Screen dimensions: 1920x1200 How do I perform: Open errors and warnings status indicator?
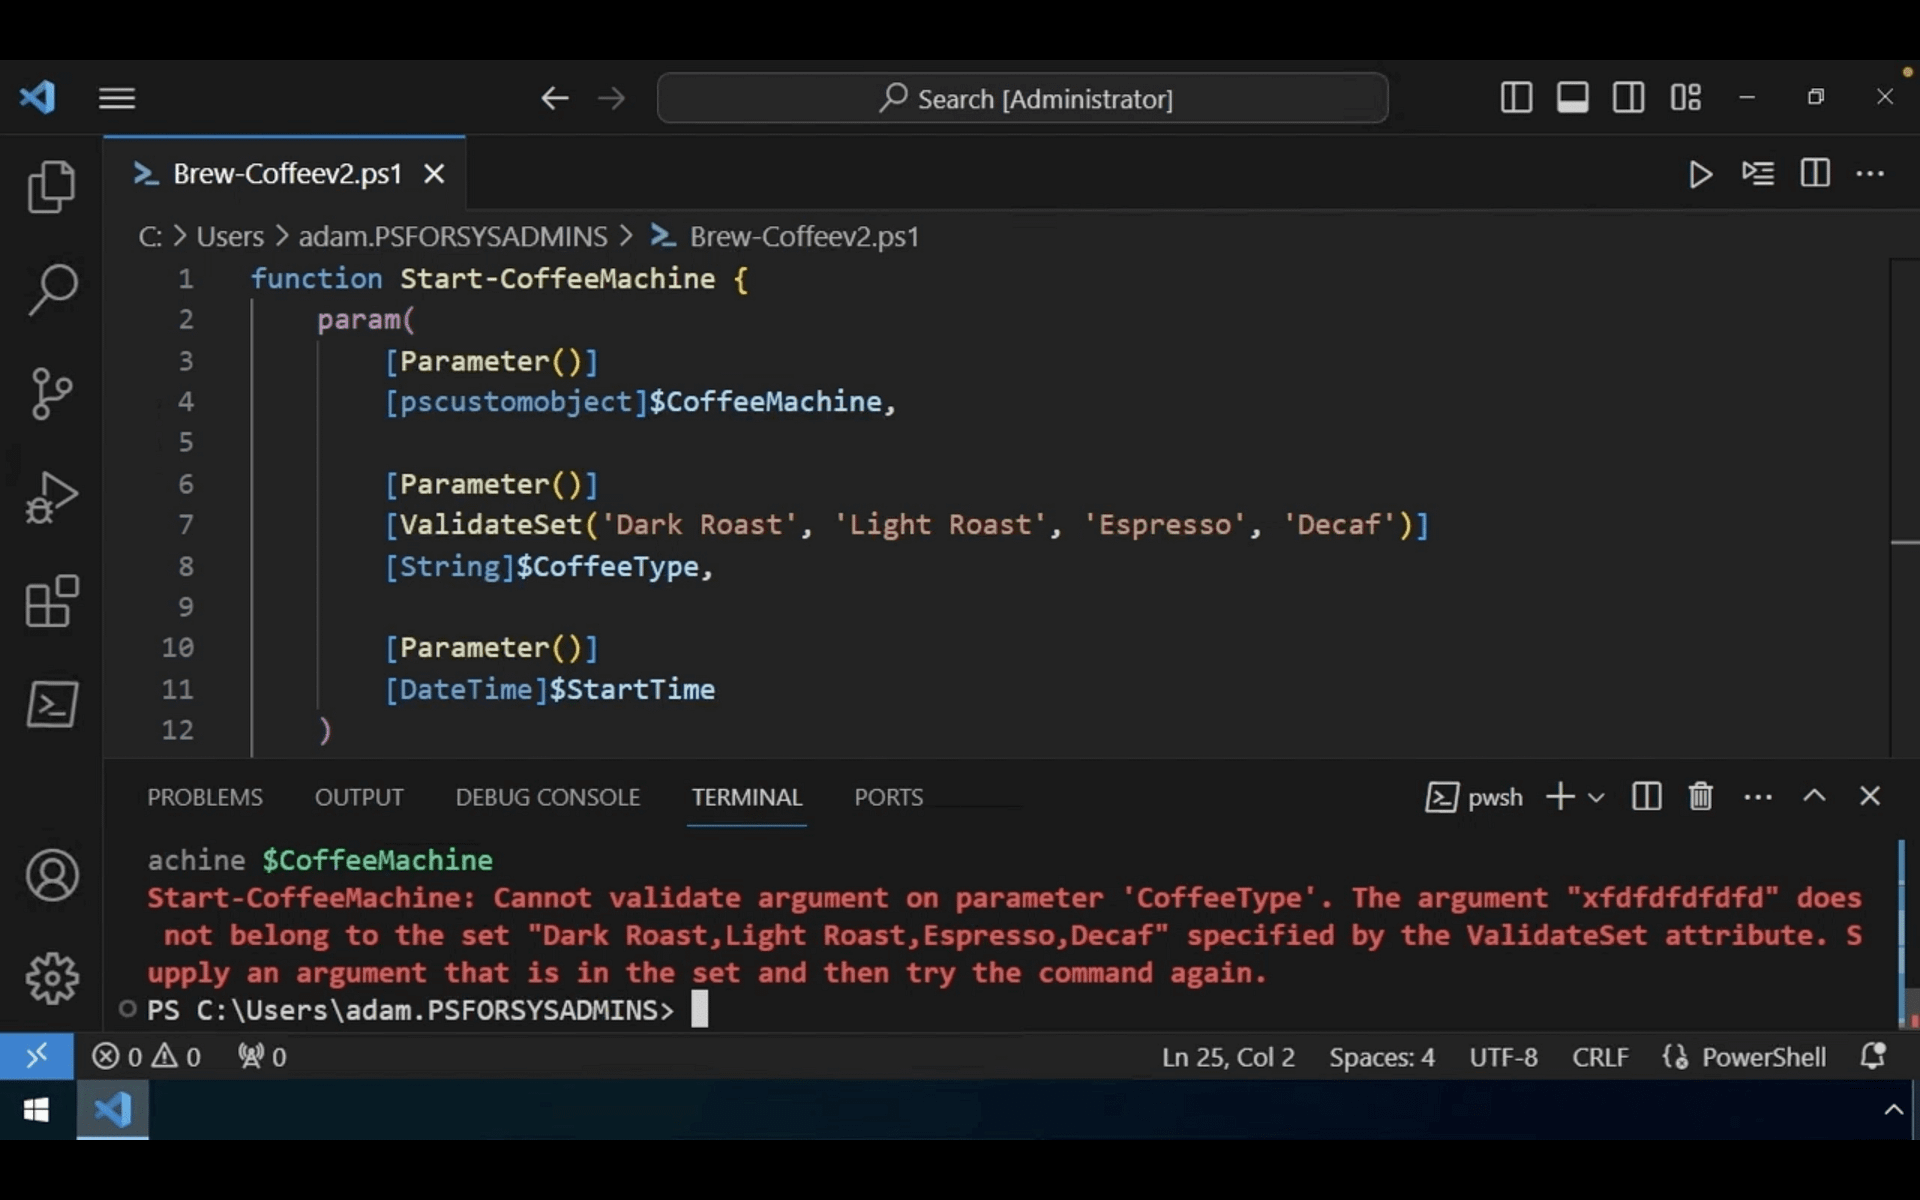click(146, 1057)
